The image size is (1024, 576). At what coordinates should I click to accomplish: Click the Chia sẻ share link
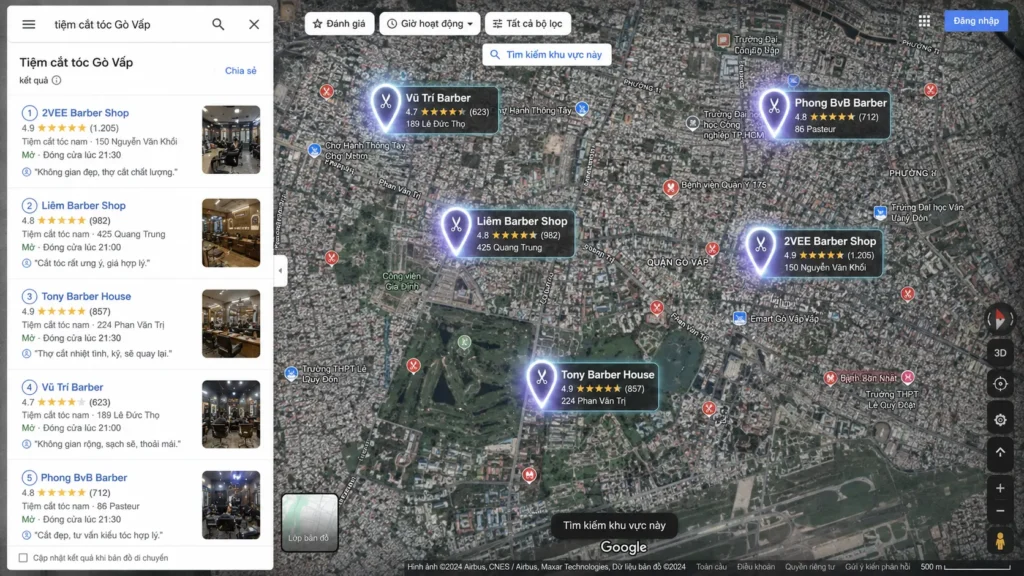tap(240, 71)
